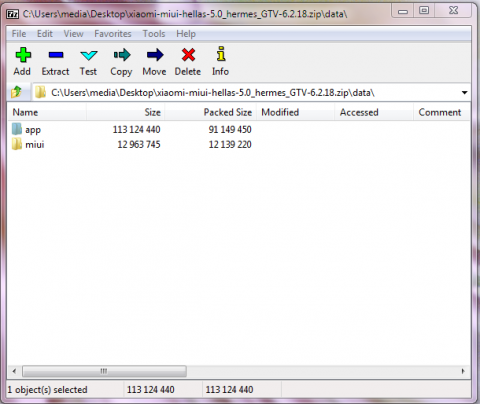Select the Copy toolbar icon
The width and height of the screenshot is (480, 404).
[x=122, y=55]
